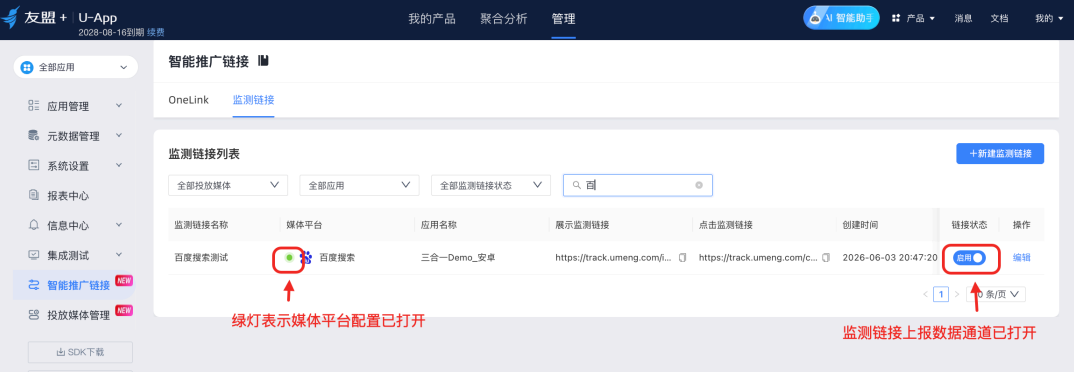Click the 应用管理 sidebar icon

pyautogui.click(x=34, y=106)
